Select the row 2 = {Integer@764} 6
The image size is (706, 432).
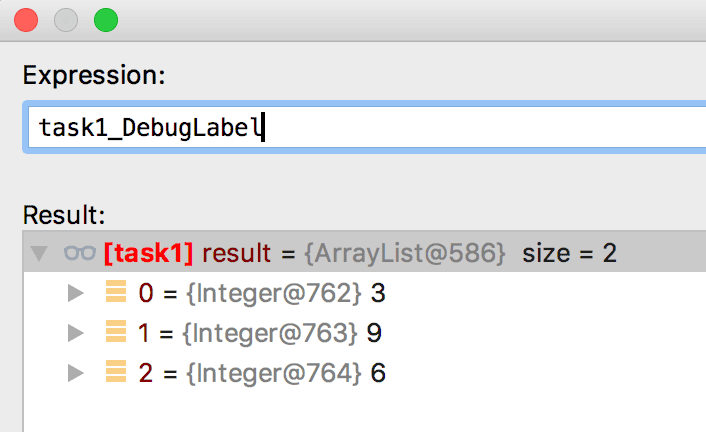tap(364, 373)
